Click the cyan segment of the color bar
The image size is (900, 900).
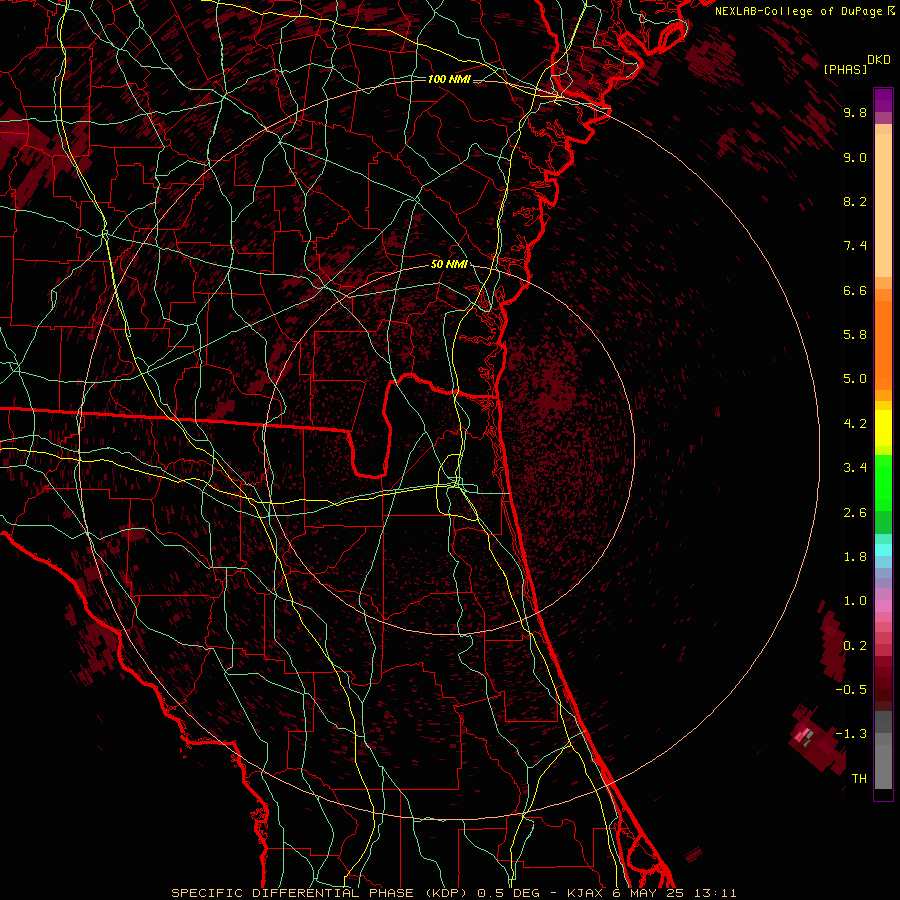pyautogui.click(x=883, y=550)
